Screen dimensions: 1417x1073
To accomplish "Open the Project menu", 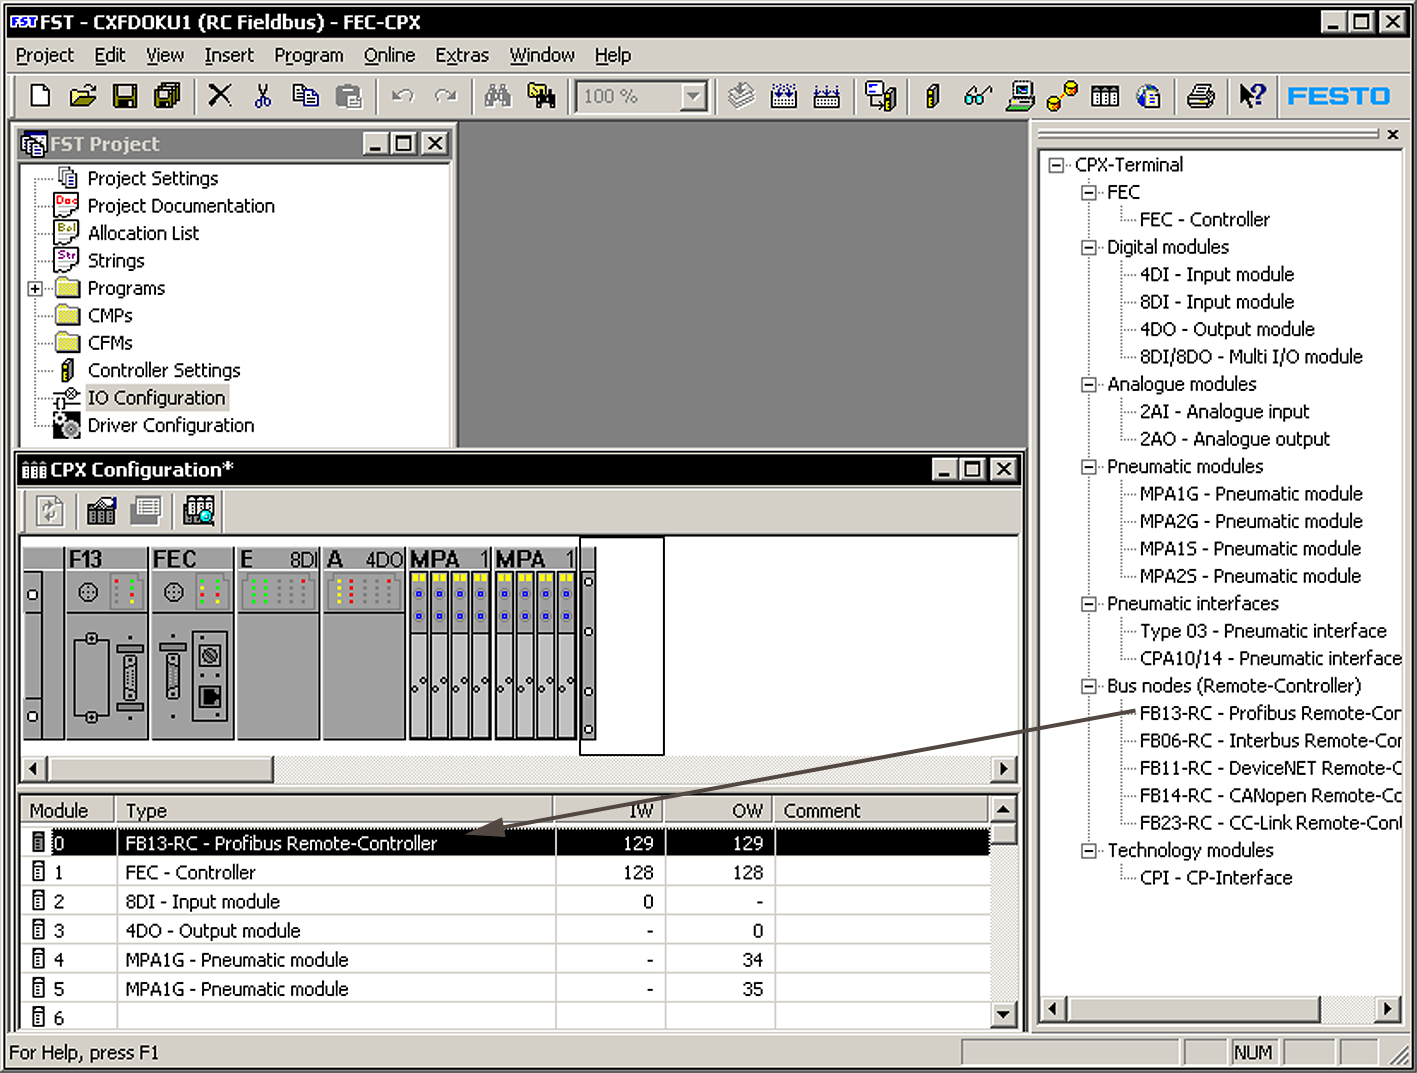I will (45, 55).
